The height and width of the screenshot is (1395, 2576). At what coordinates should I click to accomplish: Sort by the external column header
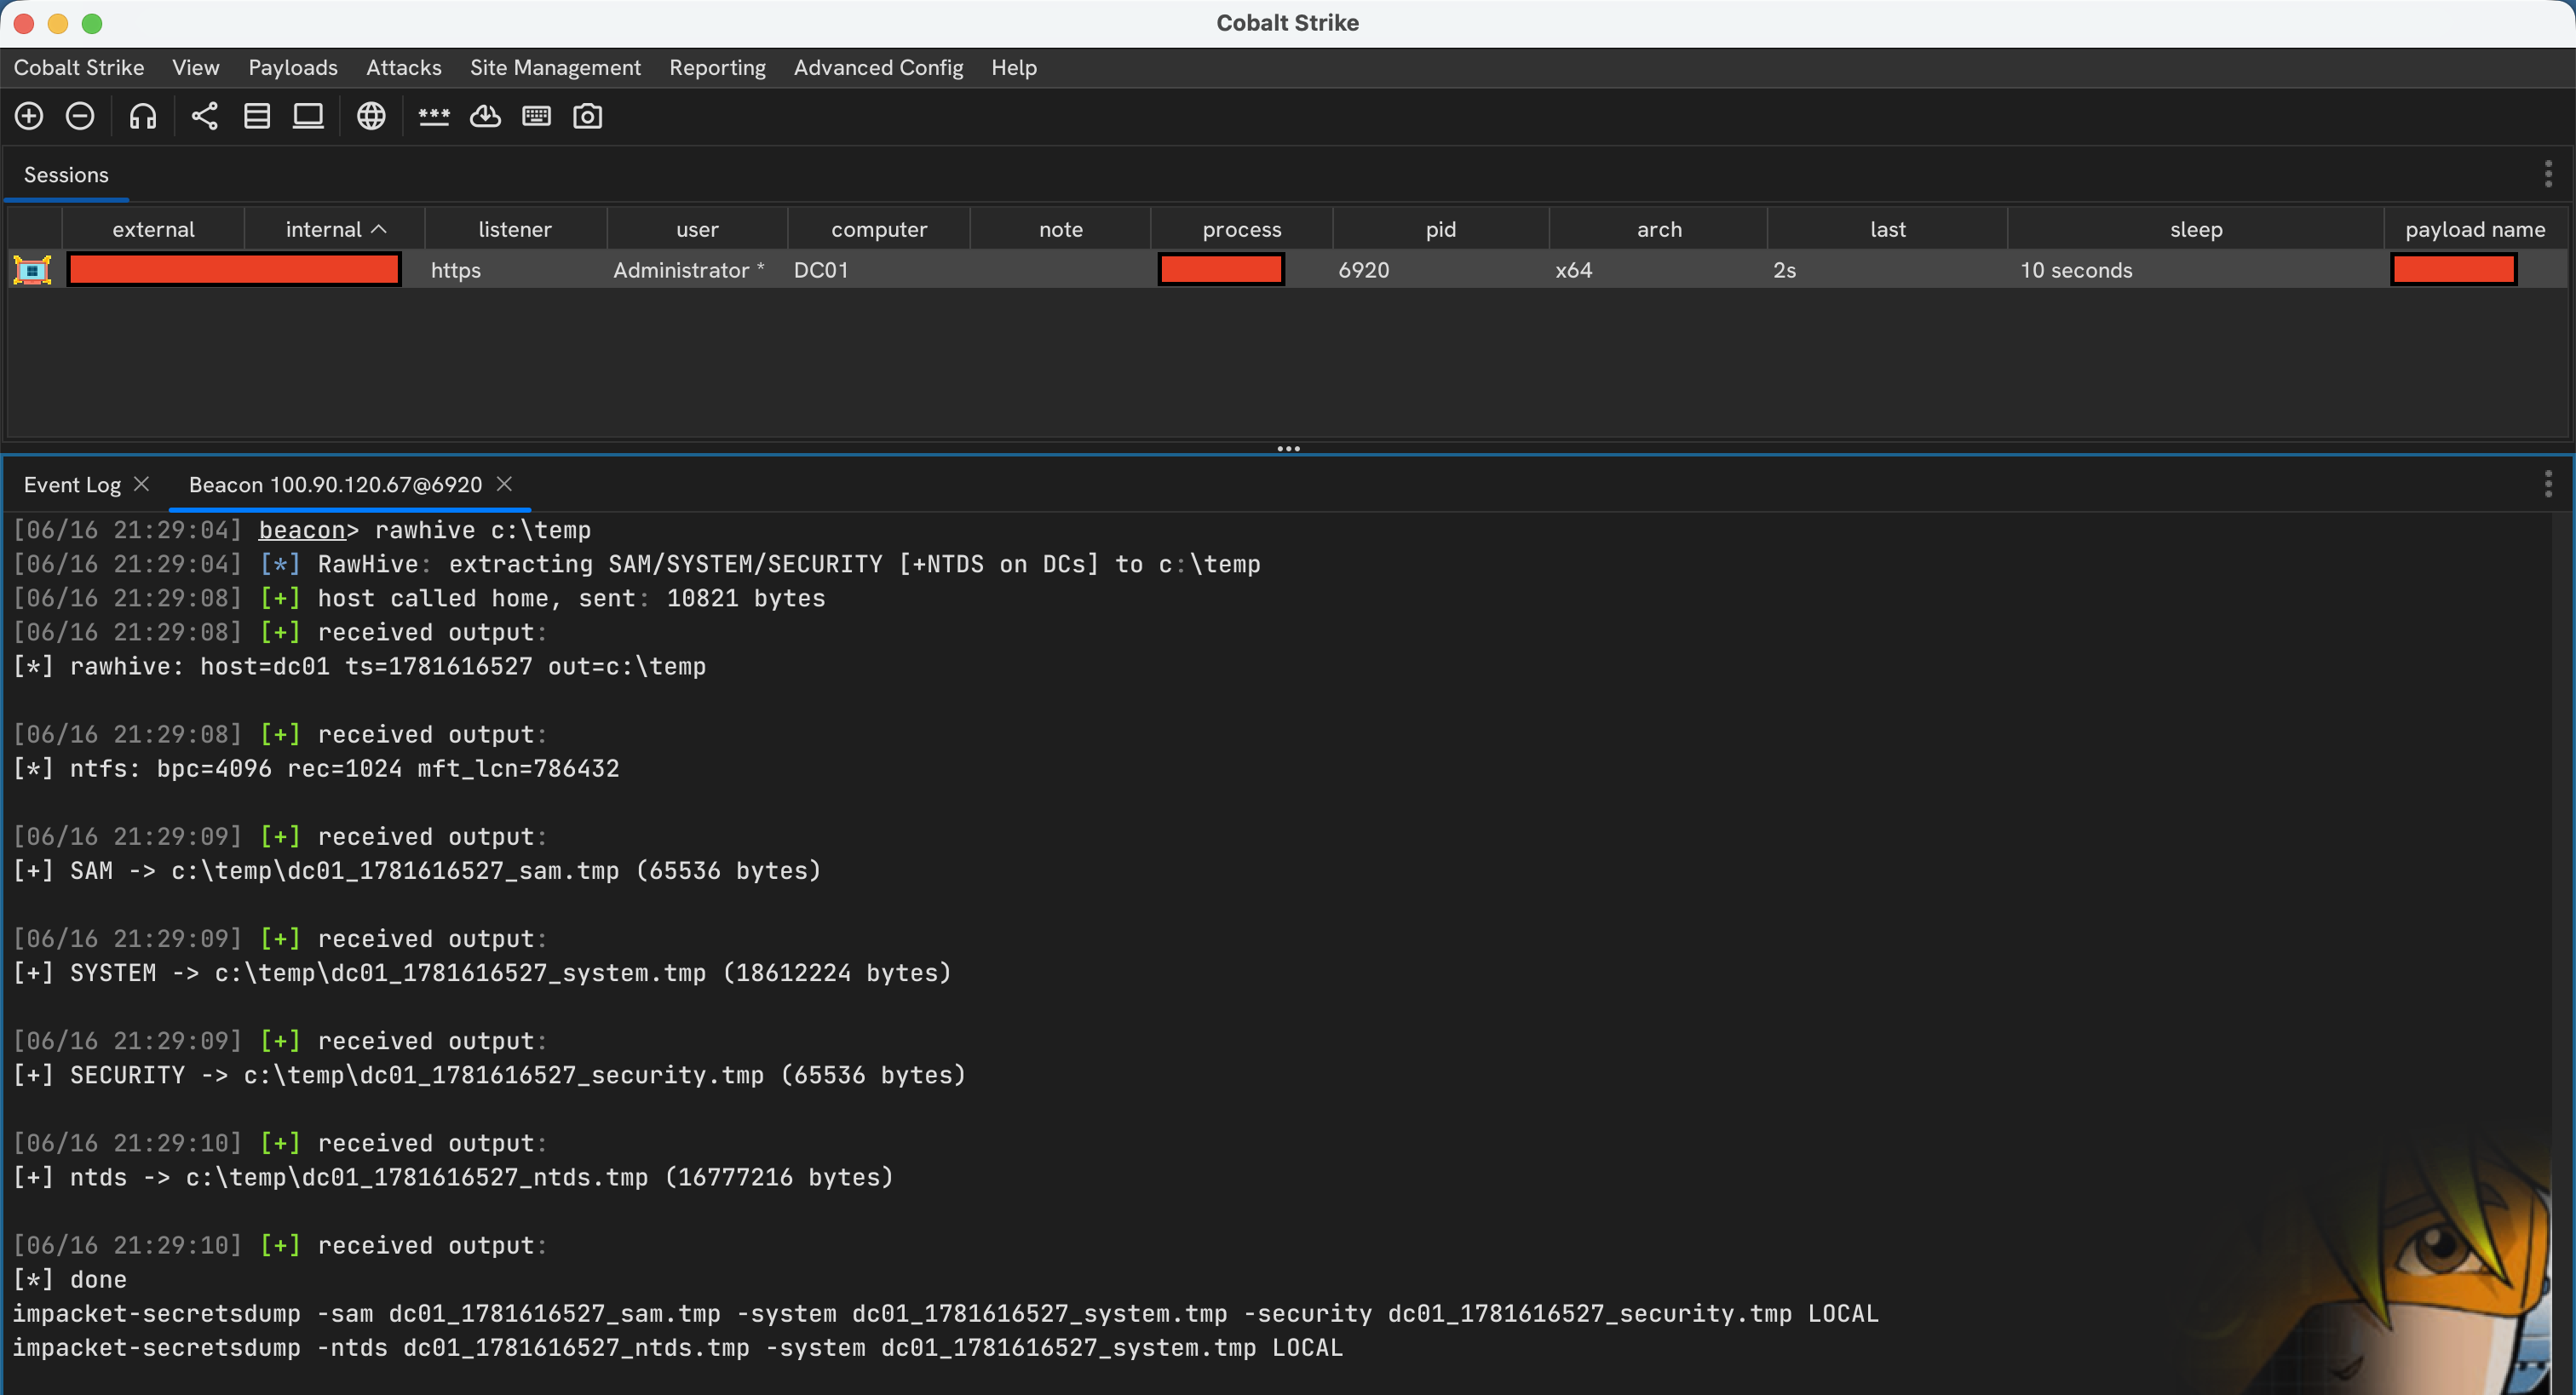click(153, 229)
